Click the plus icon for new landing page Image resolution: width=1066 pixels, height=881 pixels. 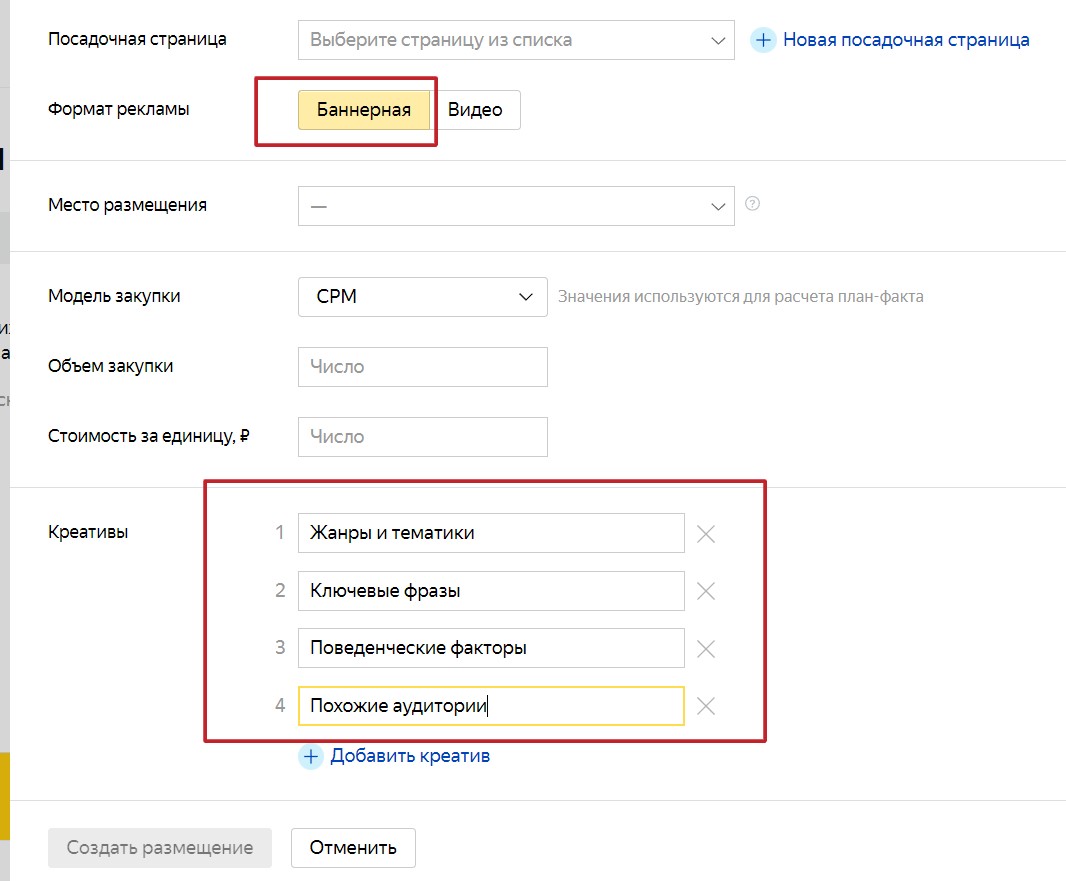click(763, 41)
